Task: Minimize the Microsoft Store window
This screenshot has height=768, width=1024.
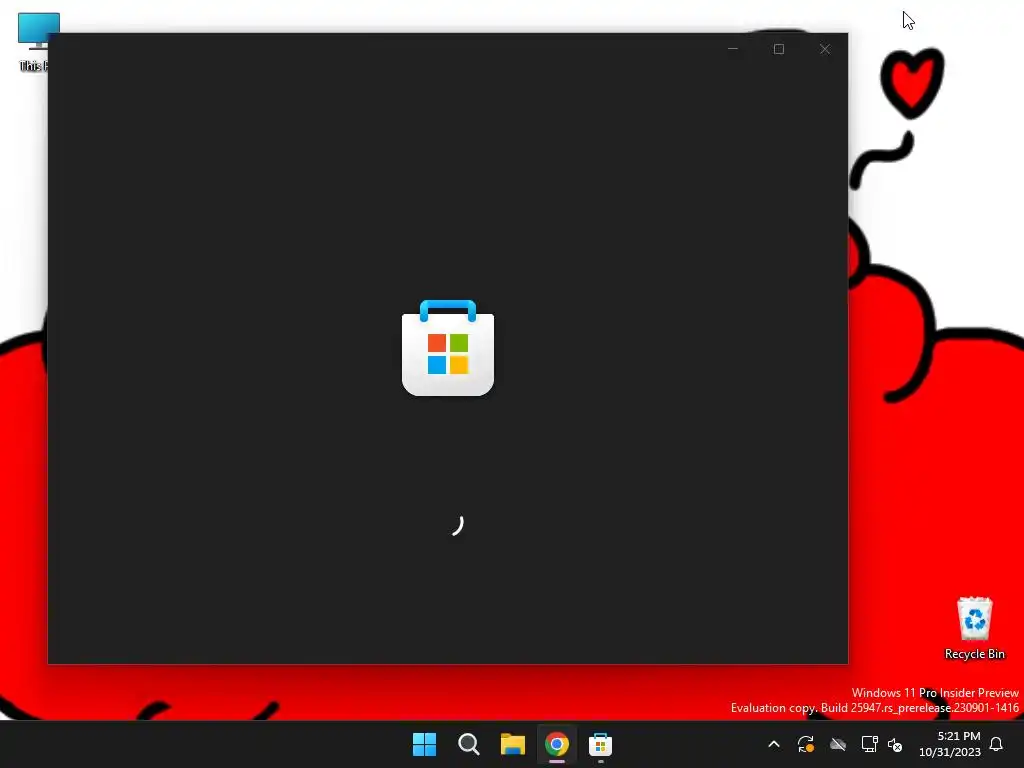Action: pyautogui.click(x=733, y=49)
